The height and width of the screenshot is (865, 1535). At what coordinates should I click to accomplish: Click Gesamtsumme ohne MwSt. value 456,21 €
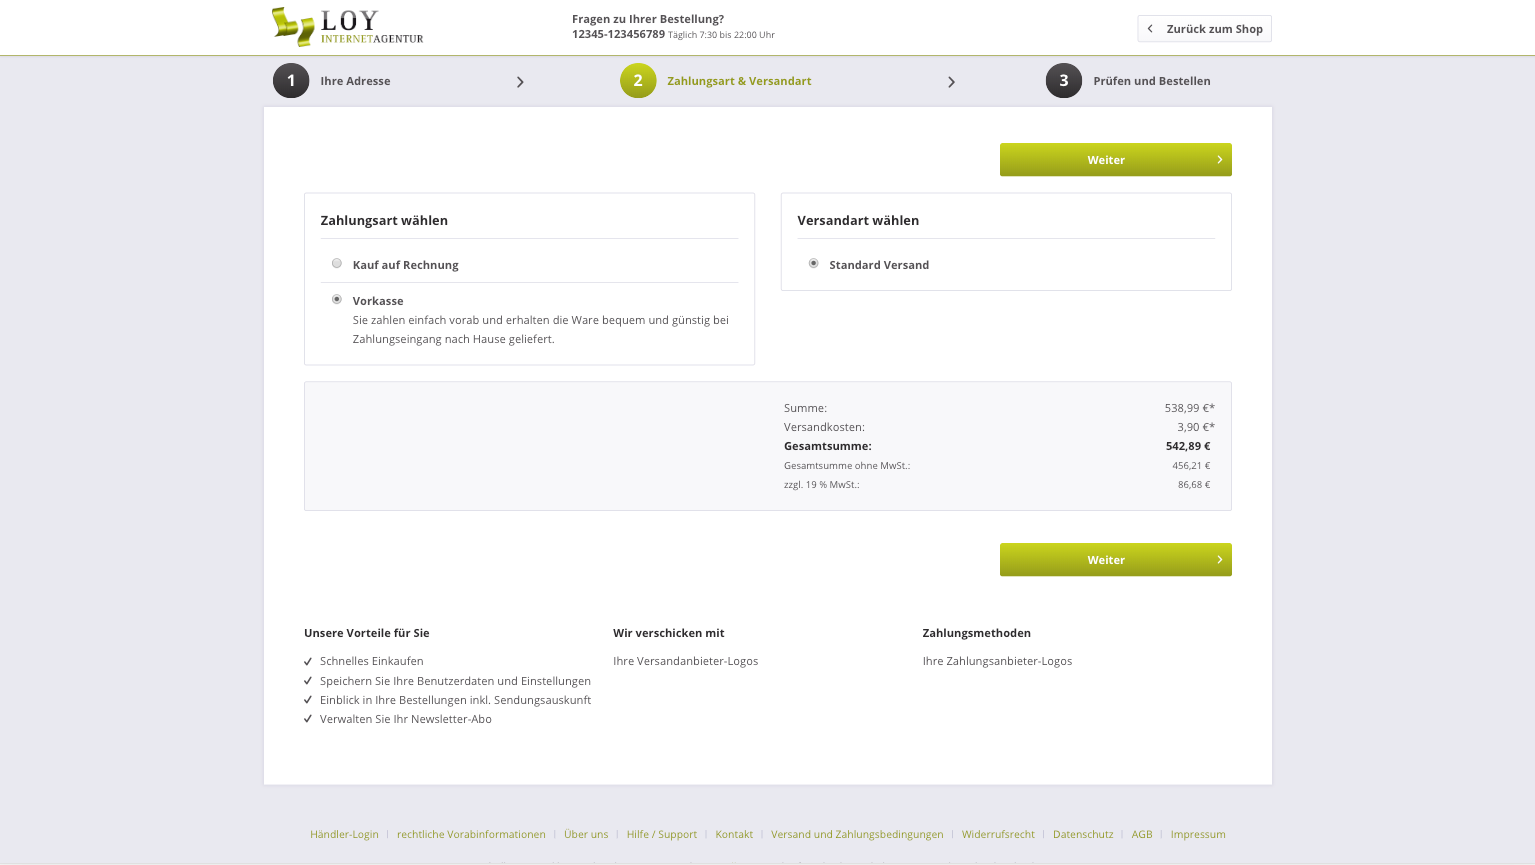(1191, 466)
